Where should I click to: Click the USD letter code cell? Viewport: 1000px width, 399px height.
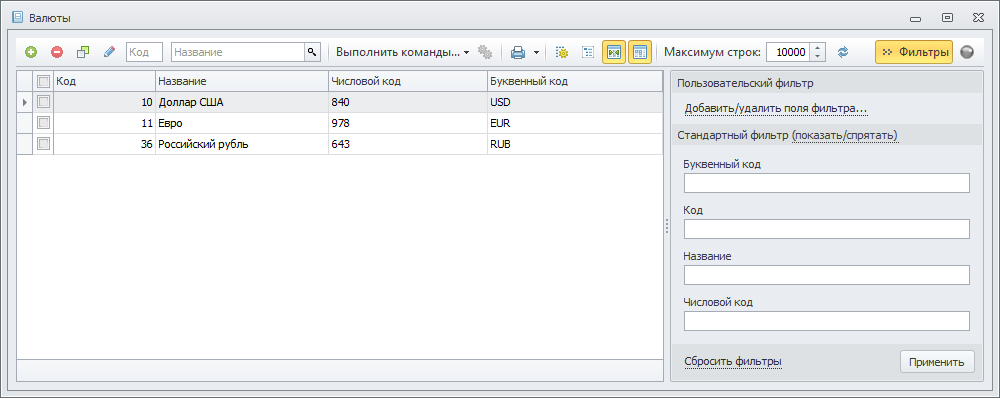pos(575,102)
